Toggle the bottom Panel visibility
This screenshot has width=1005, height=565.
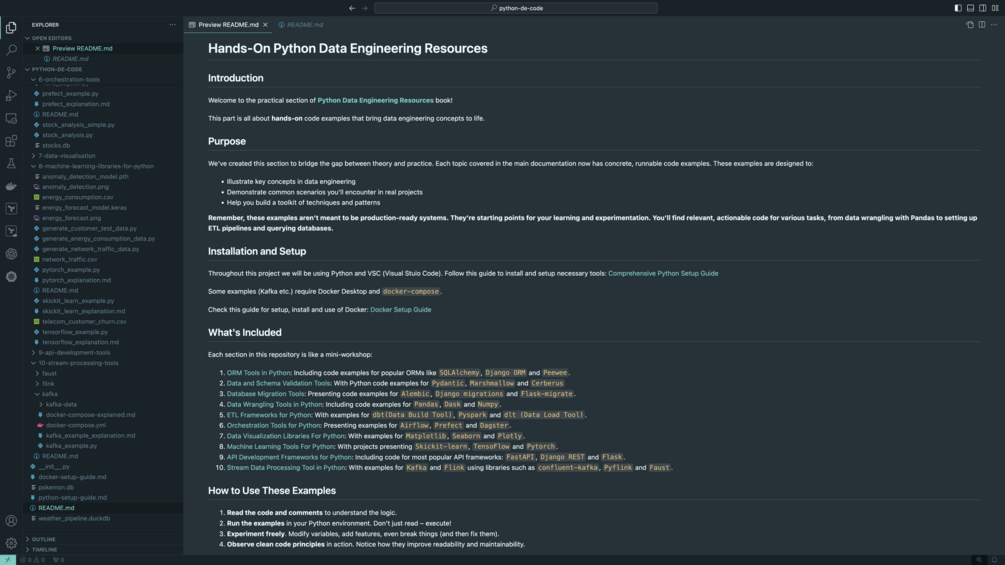970,8
